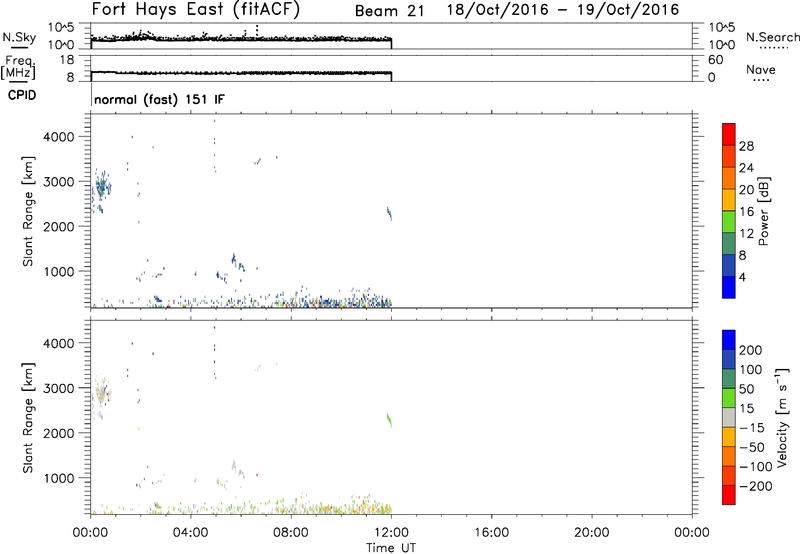Click the 'Slant Range [km]' label of power panel
800x554 pixels.
(28, 211)
